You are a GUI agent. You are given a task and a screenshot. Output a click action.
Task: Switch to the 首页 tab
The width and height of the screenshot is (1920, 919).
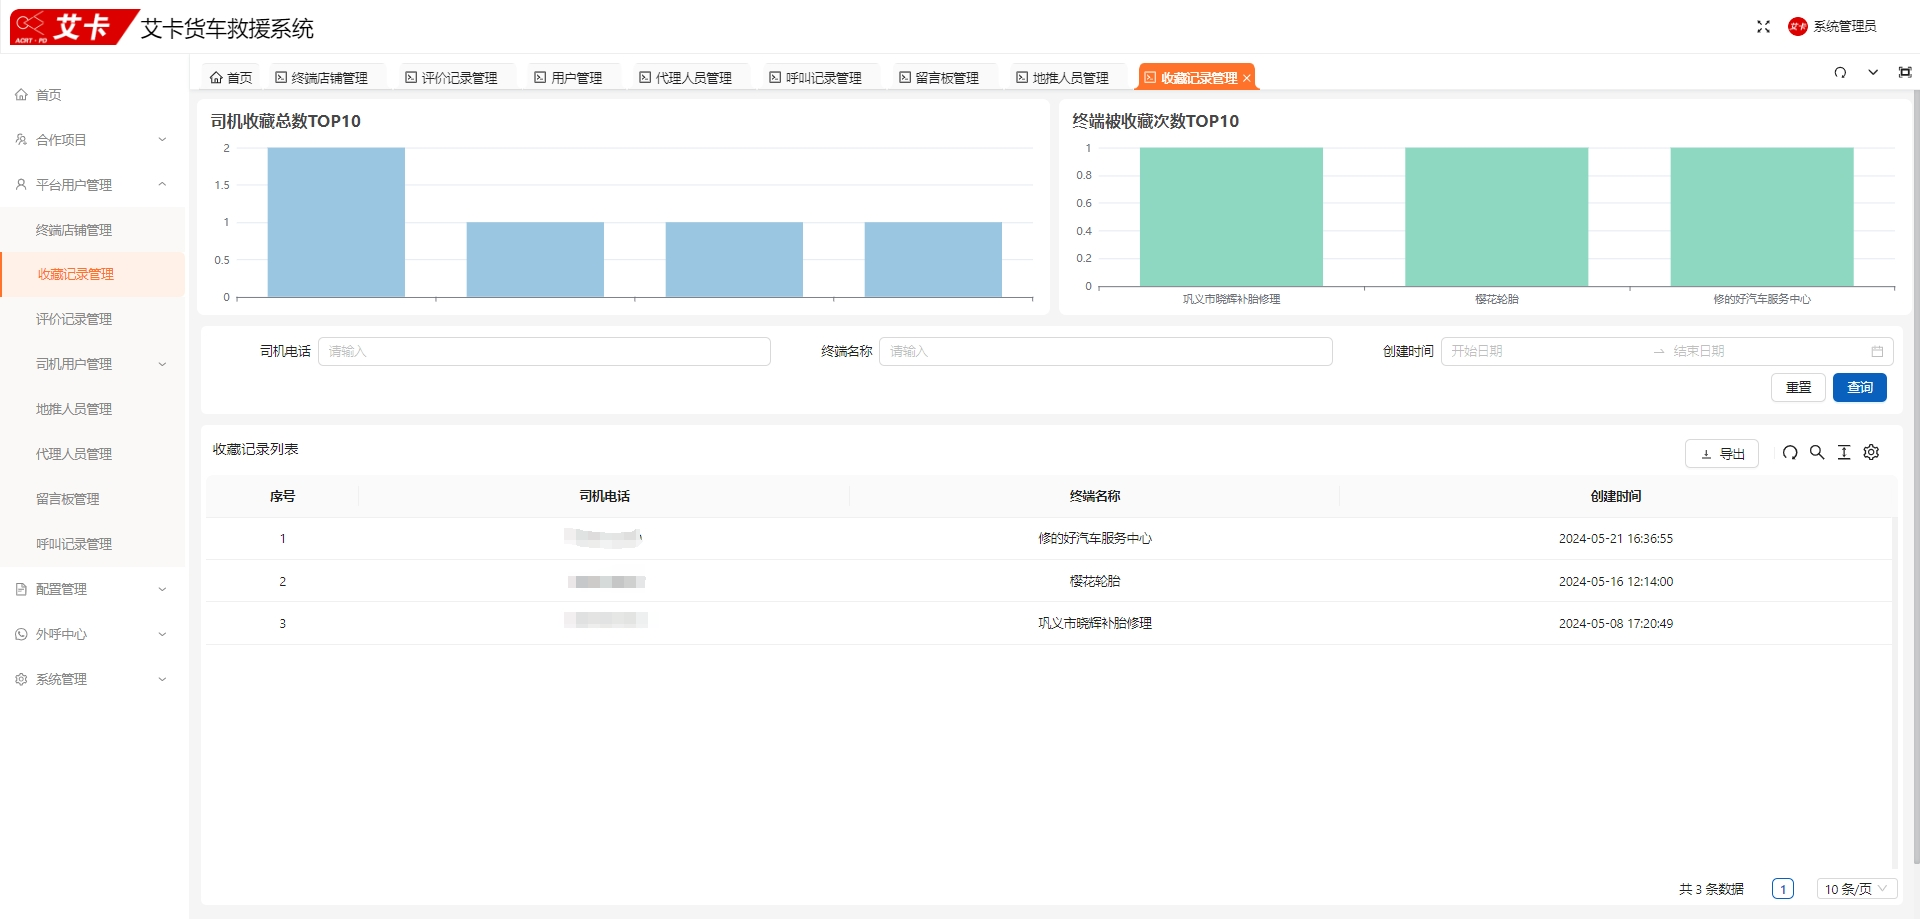[x=231, y=78]
